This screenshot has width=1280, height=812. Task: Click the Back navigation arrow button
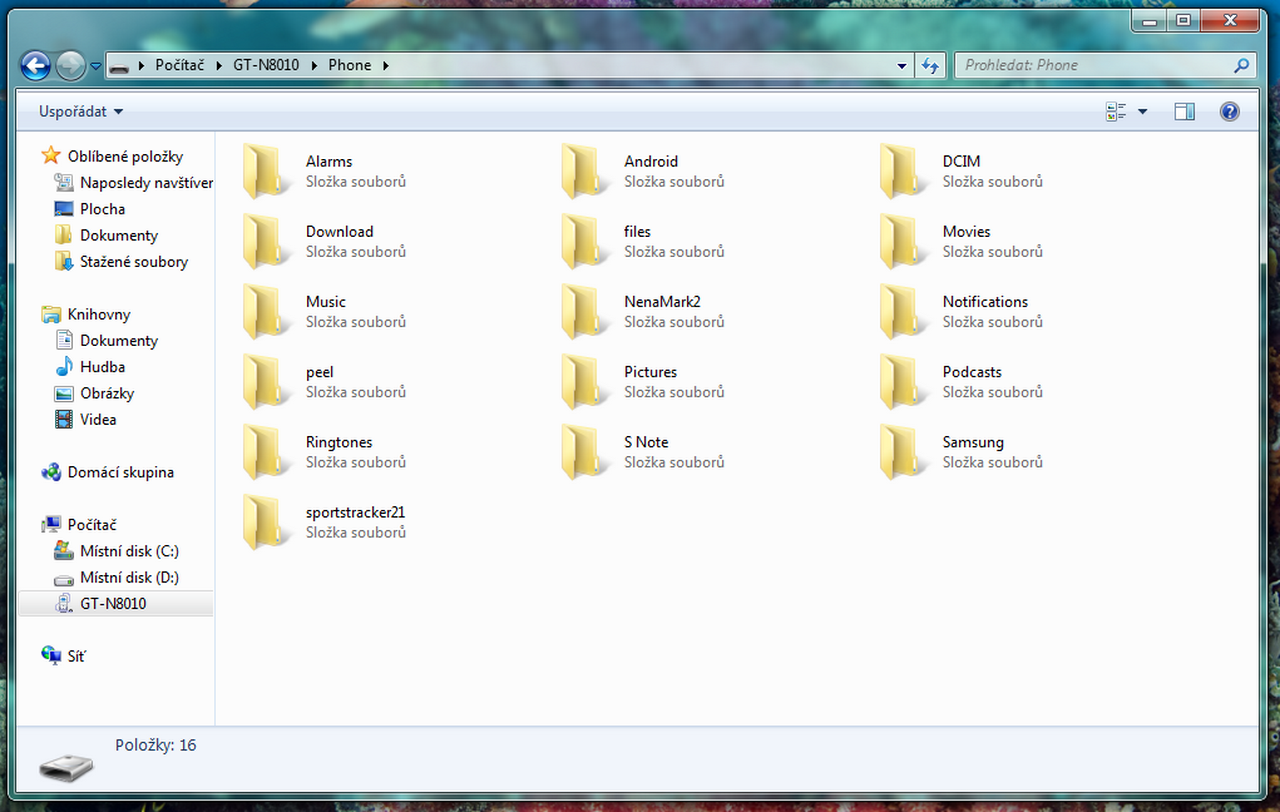tap(36, 66)
